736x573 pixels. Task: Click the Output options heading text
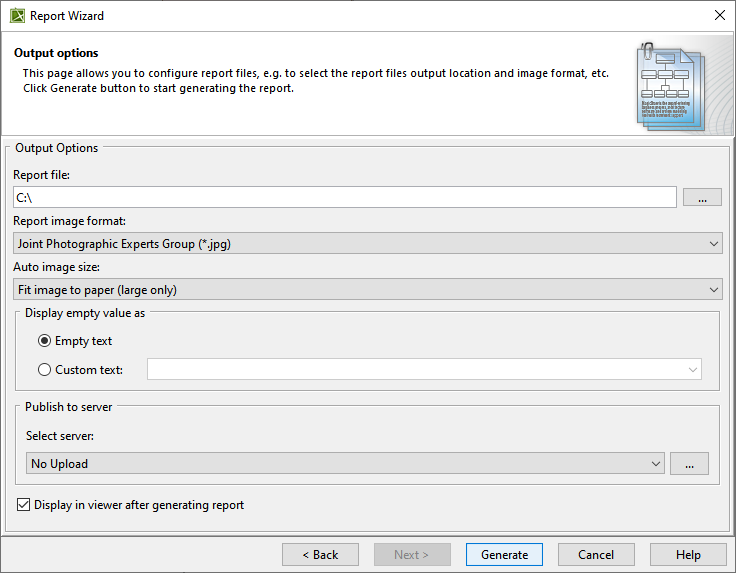(56, 53)
